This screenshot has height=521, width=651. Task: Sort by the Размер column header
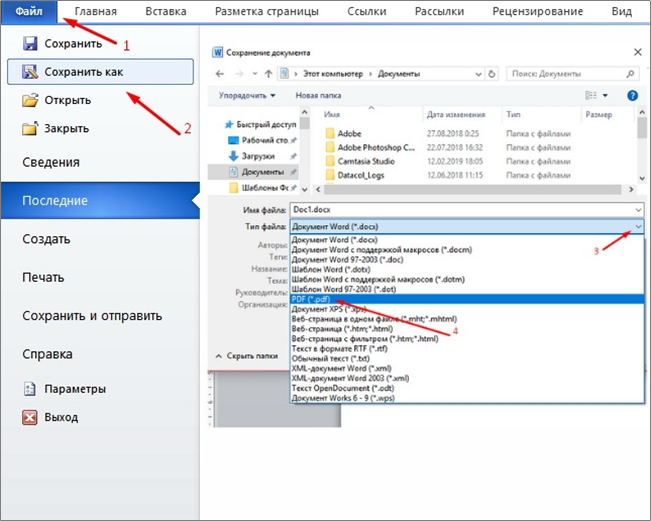598,115
